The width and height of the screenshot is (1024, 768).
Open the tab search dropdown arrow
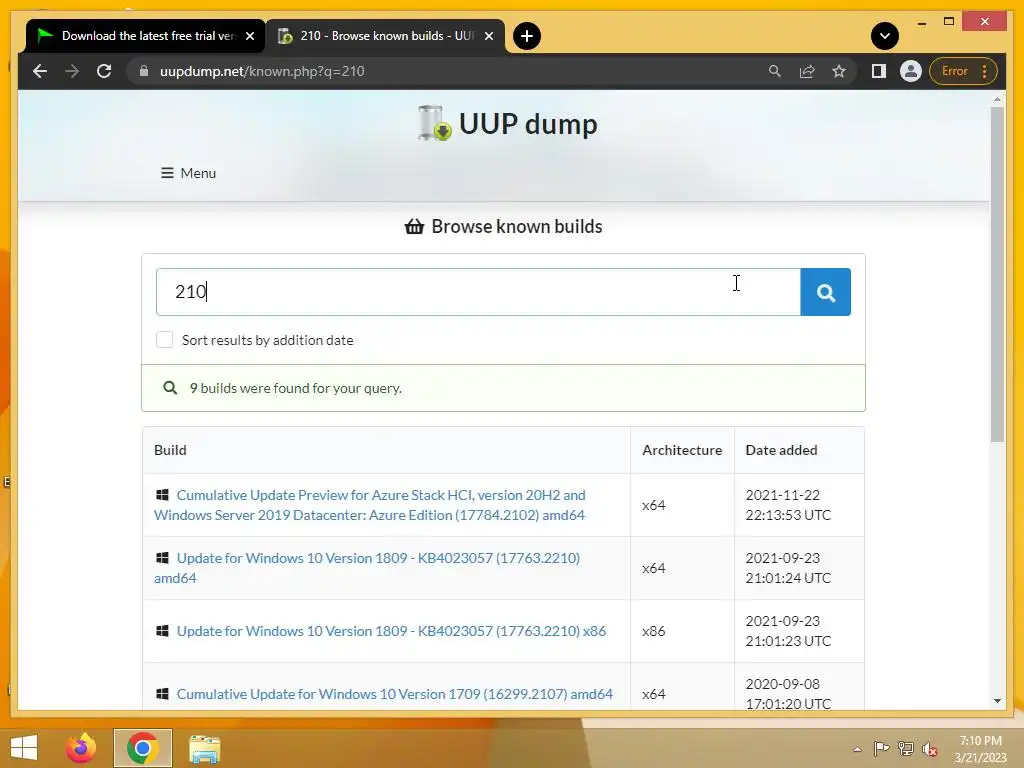(x=885, y=36)
